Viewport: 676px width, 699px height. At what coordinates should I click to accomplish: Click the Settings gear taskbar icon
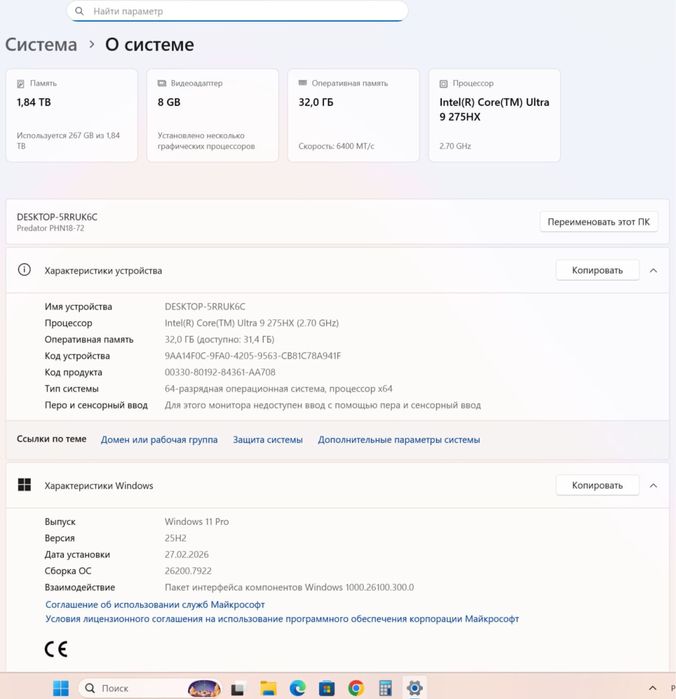(415, 688)
